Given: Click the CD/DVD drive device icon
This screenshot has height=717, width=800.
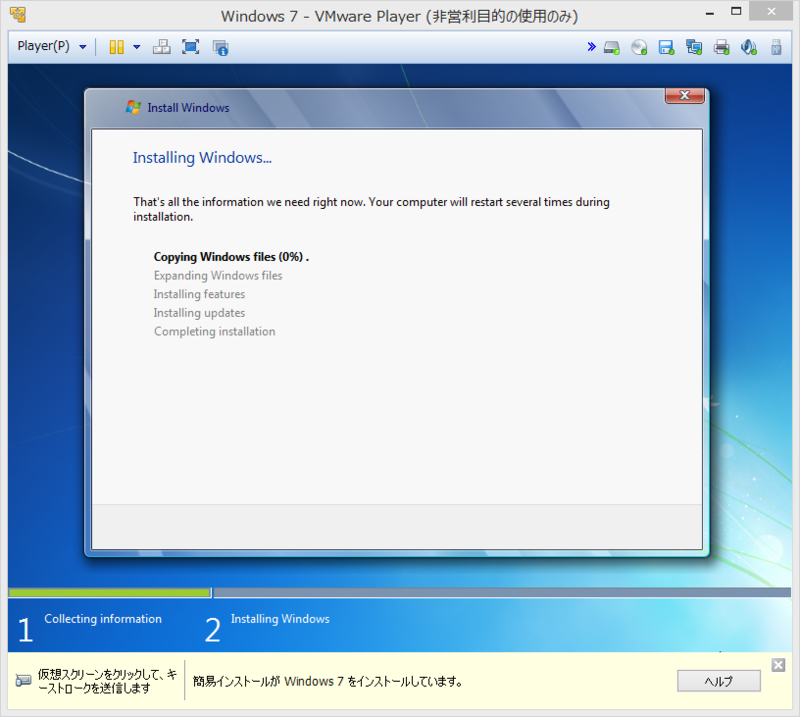Looking at the screenshot, I should [639, 47].
